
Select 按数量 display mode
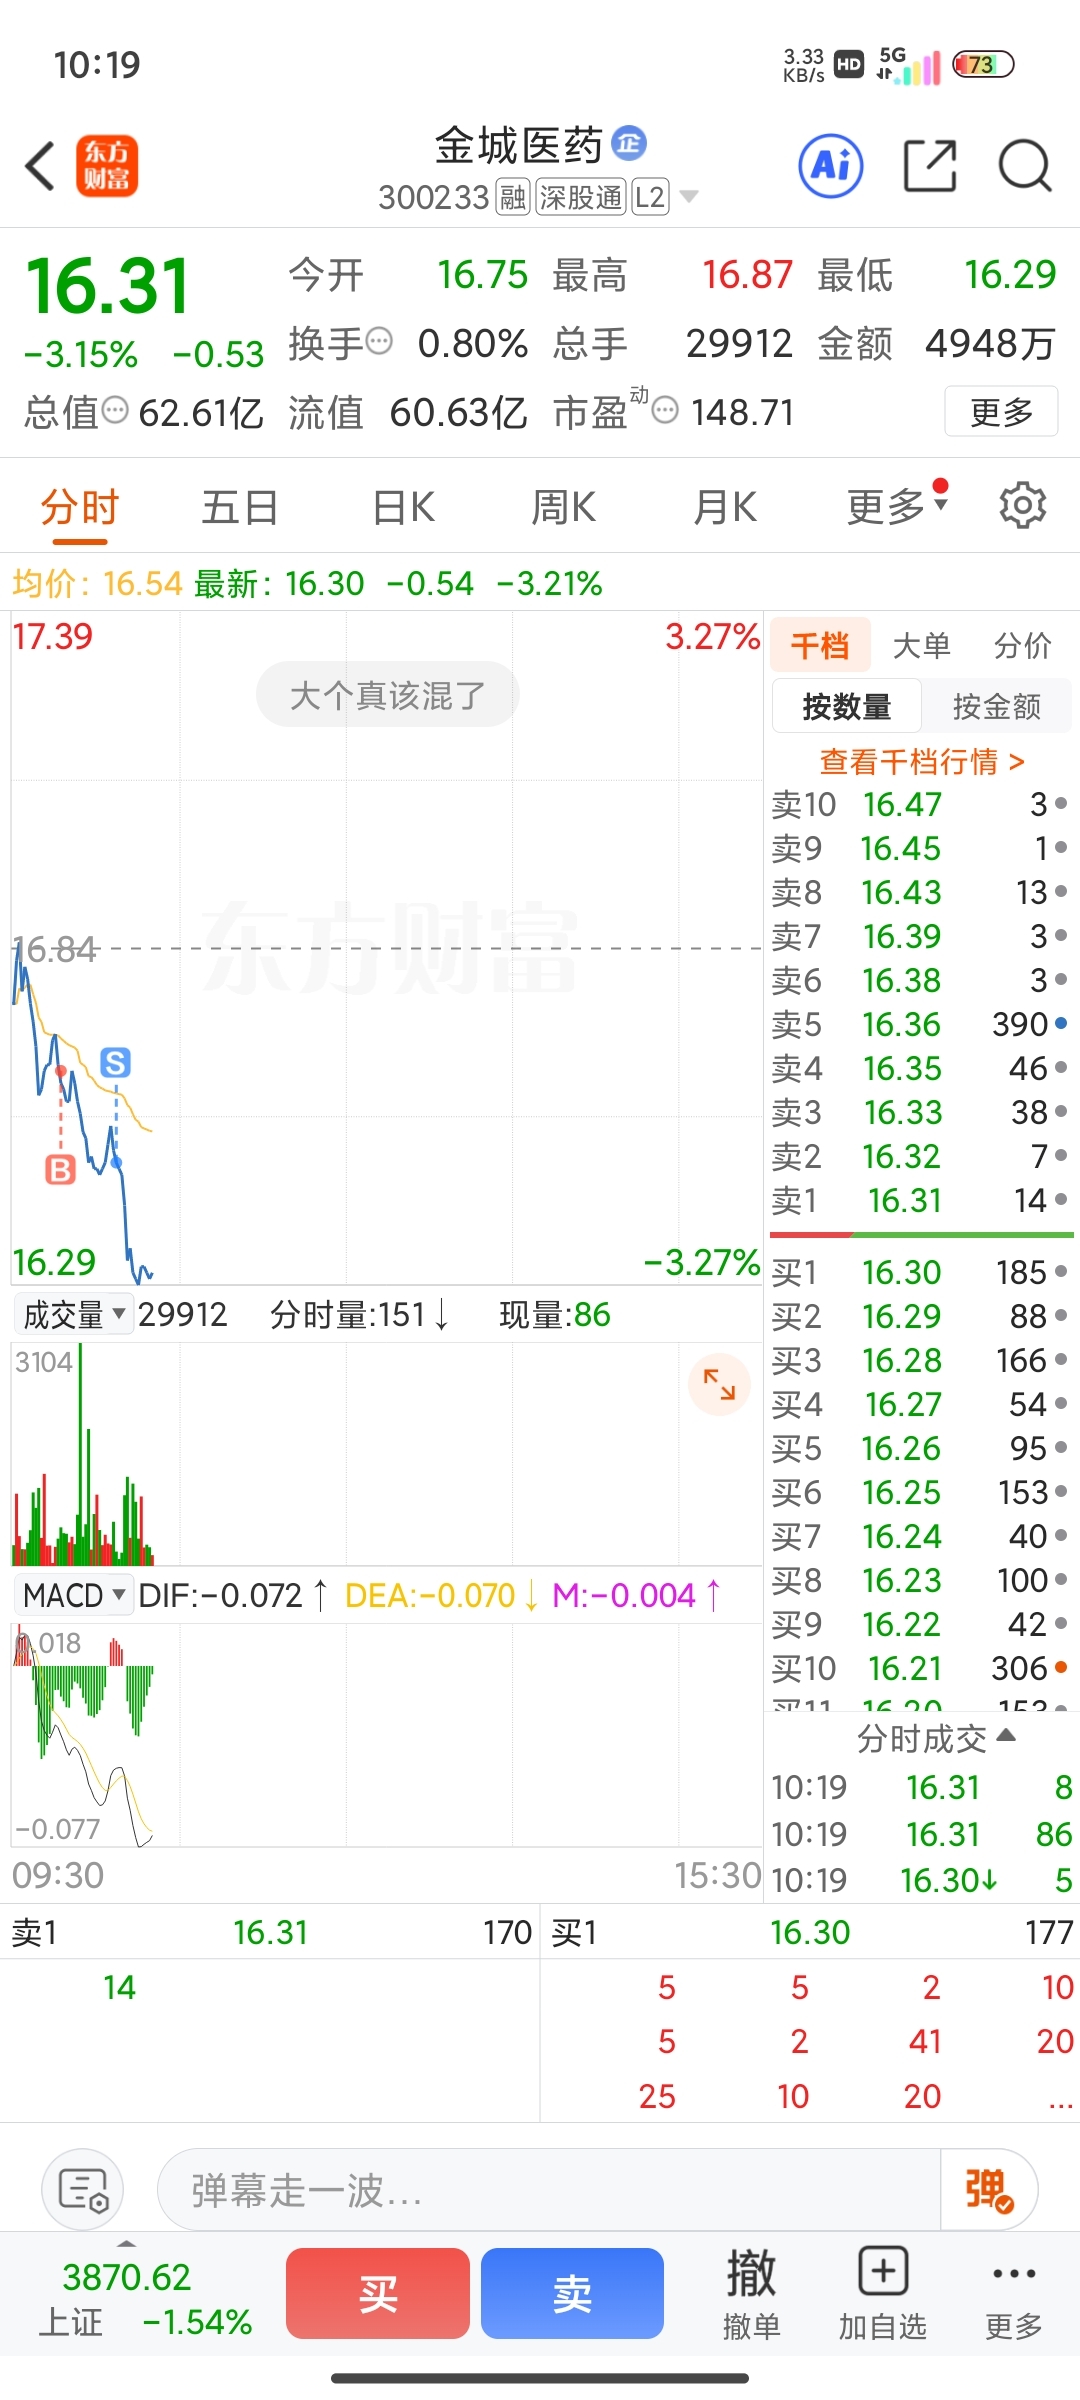tap(847, 706)
